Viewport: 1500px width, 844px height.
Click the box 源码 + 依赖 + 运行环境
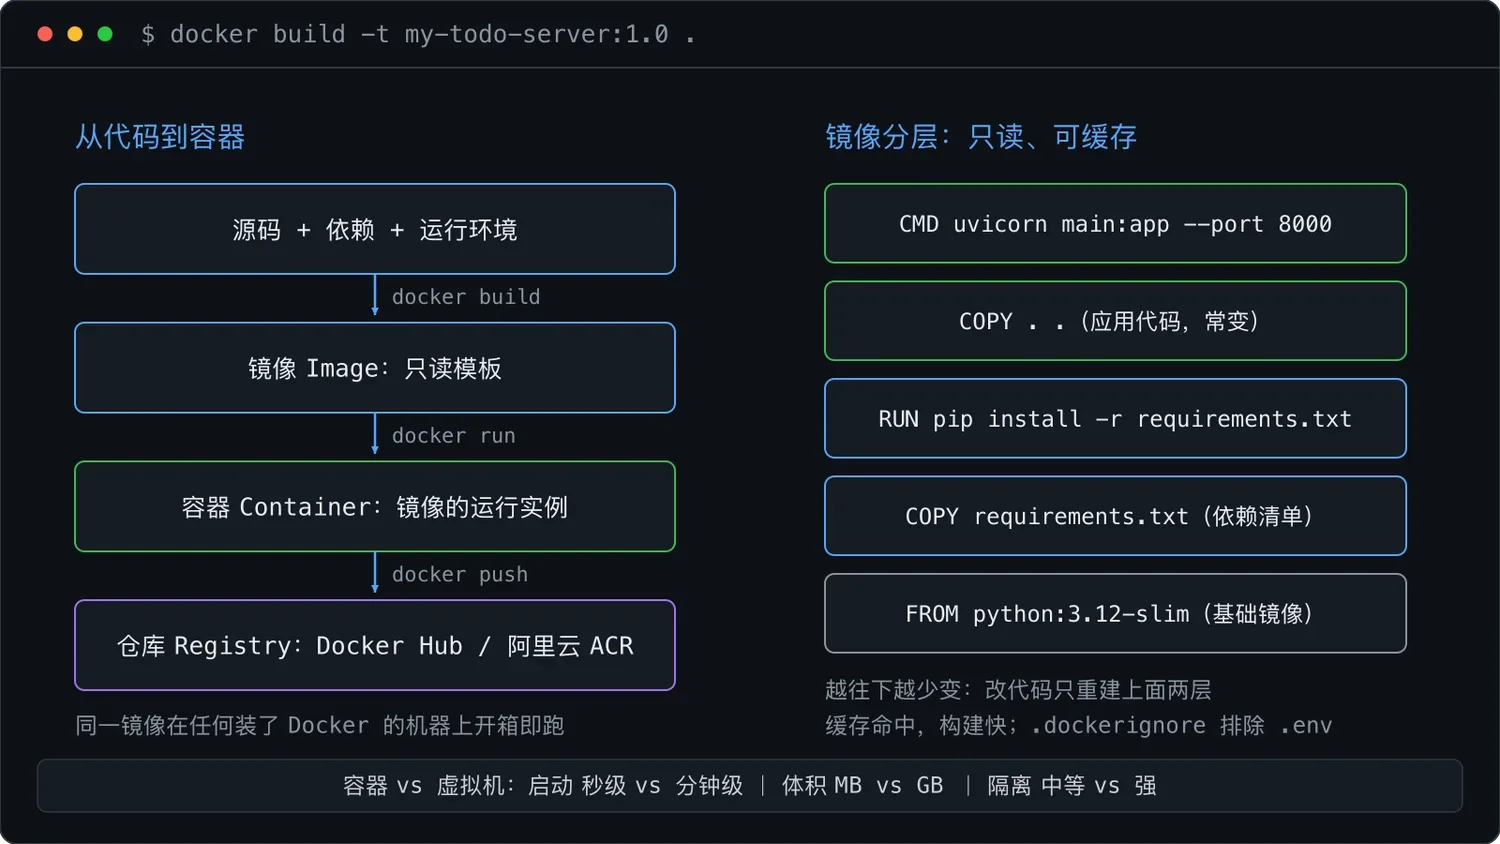(375, 229)
